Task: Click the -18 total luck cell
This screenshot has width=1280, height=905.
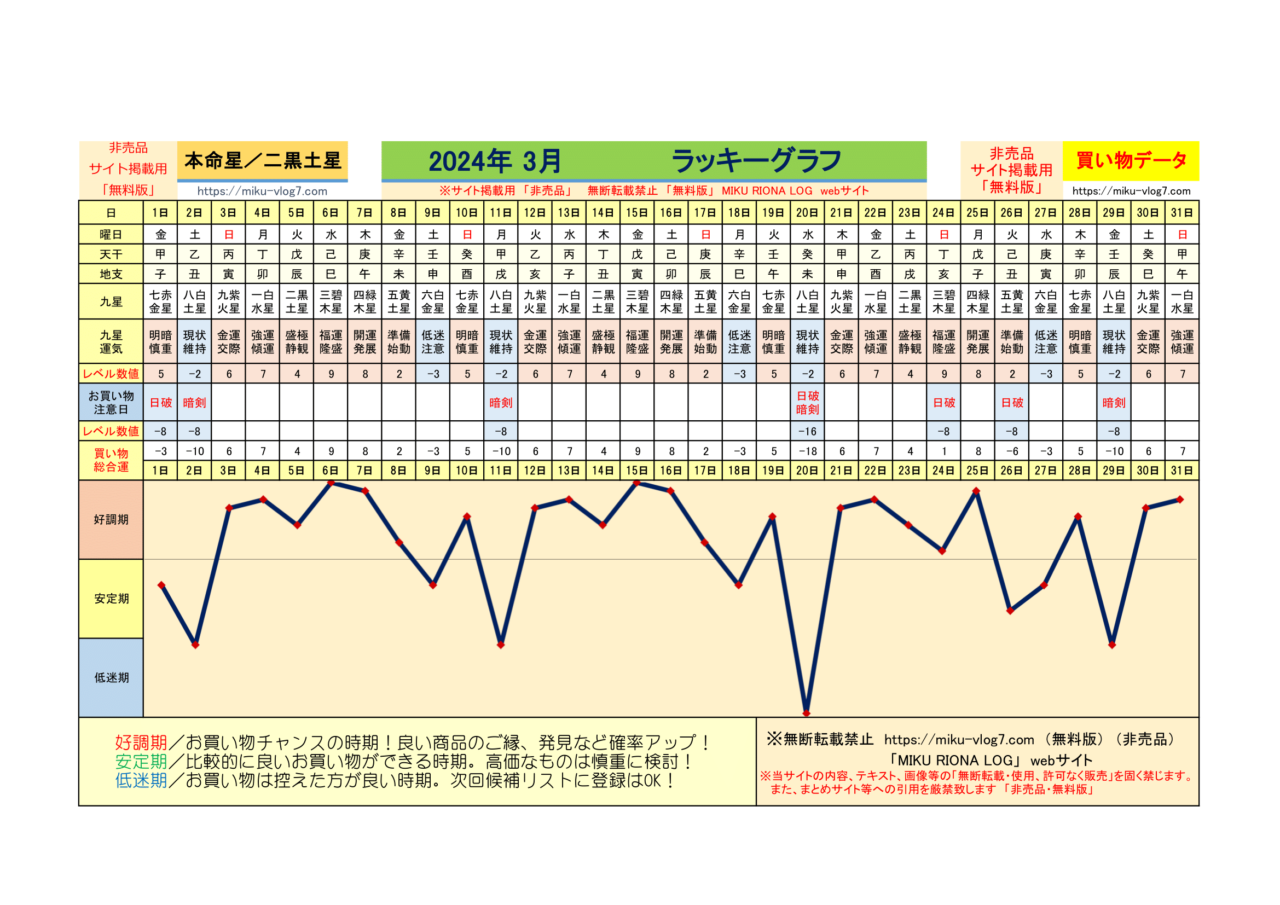Action: 806,451
